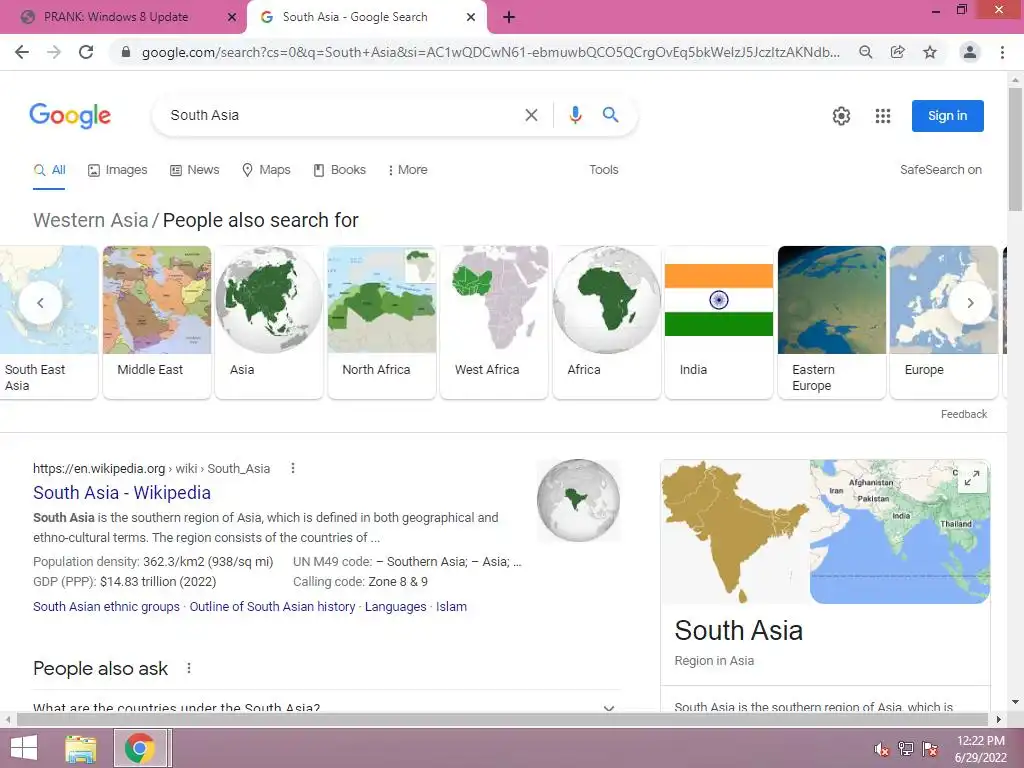Switch to PRANK: Windows 8 Update tab
This screenshot has width=1024, height=768.
[116, 17]
